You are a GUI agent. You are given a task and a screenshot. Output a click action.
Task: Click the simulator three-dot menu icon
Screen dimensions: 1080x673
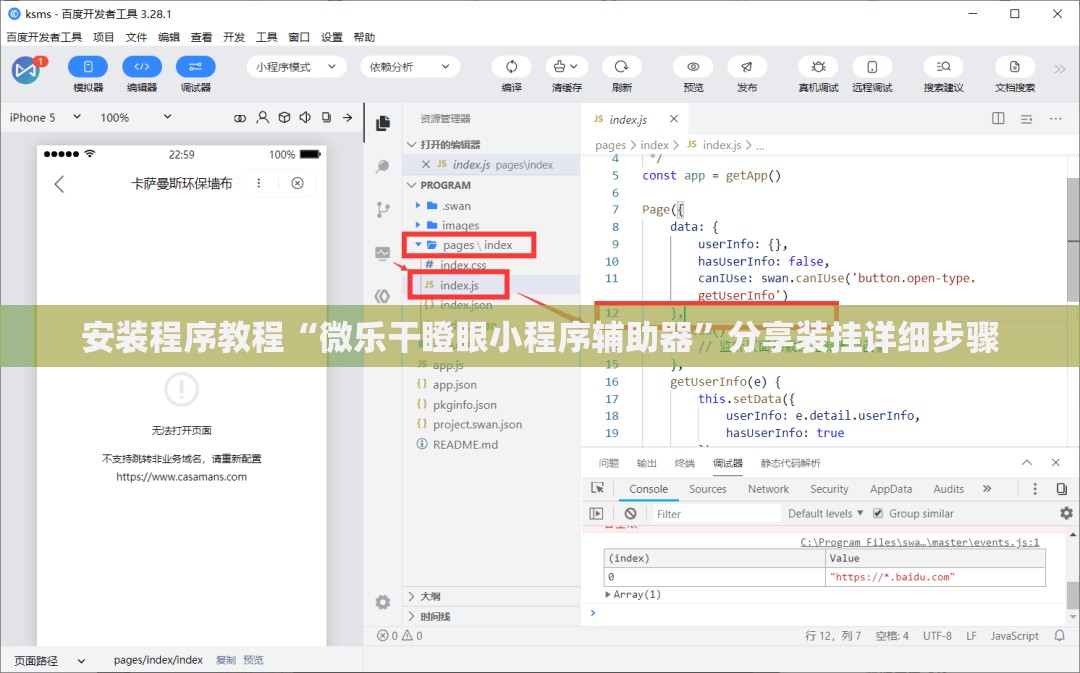pos(259,183)
